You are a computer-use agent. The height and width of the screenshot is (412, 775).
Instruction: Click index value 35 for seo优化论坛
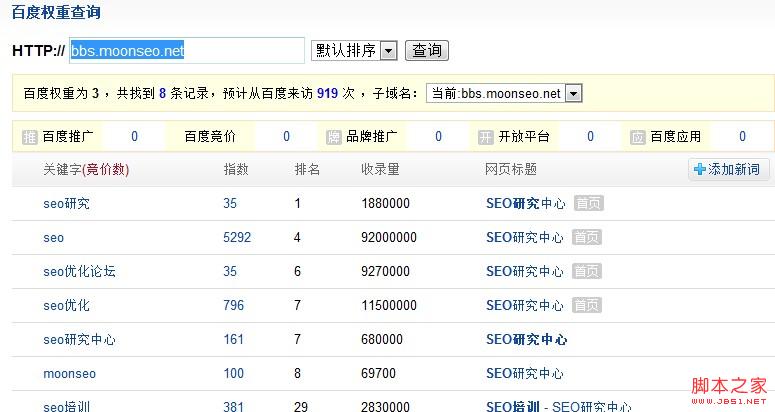[230, 271]
